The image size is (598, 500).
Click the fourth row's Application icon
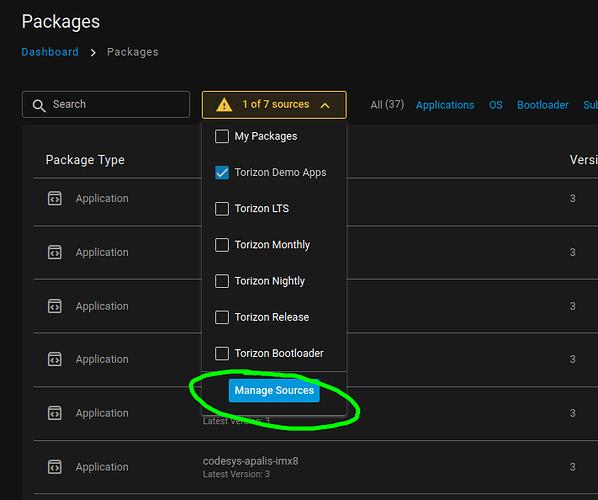55,359
